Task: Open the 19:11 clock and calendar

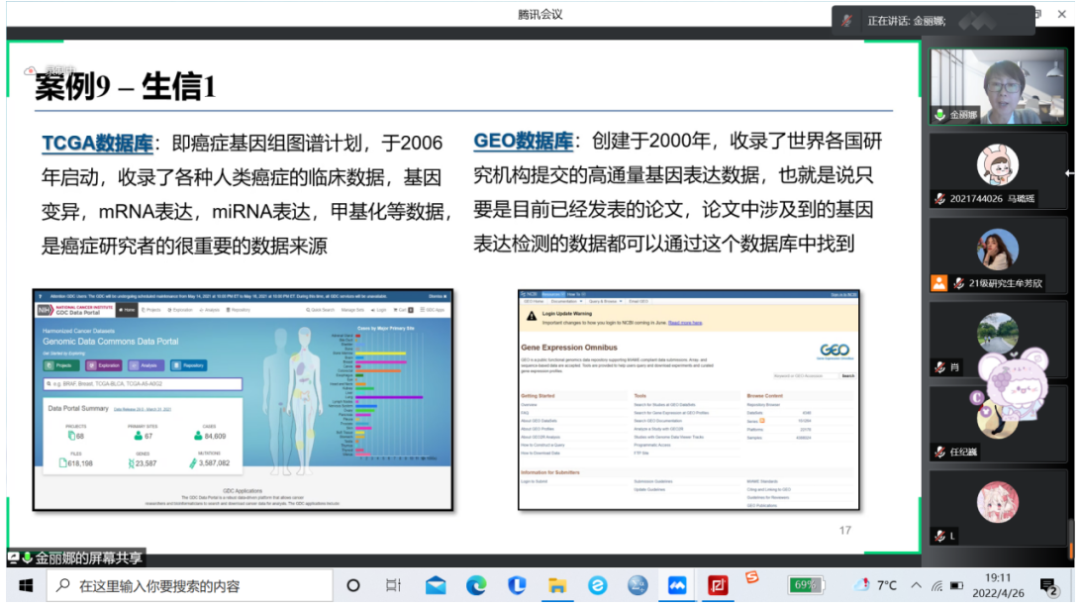Action: [998, 585]
